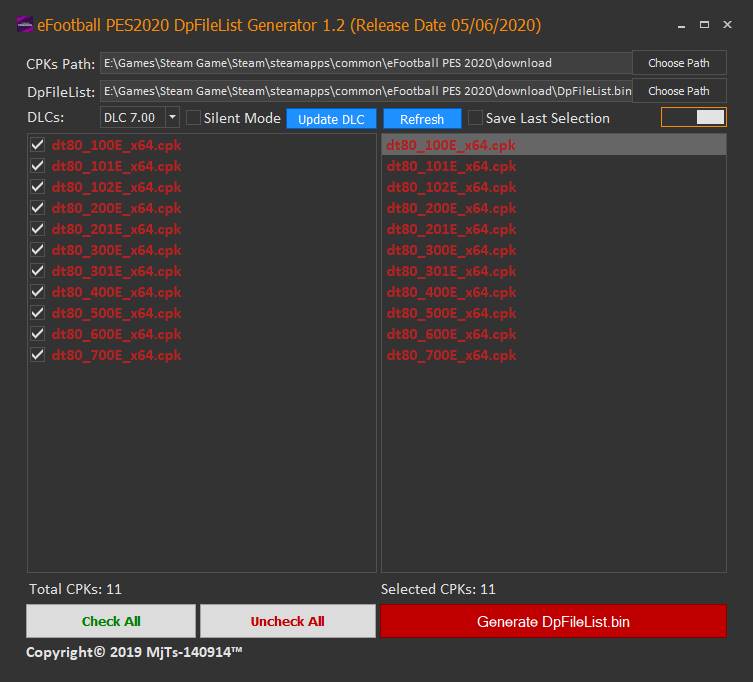Enable the Save Last Selection checkbox
This screenshot has height=682, width=753.
click(x=475, y=118)
